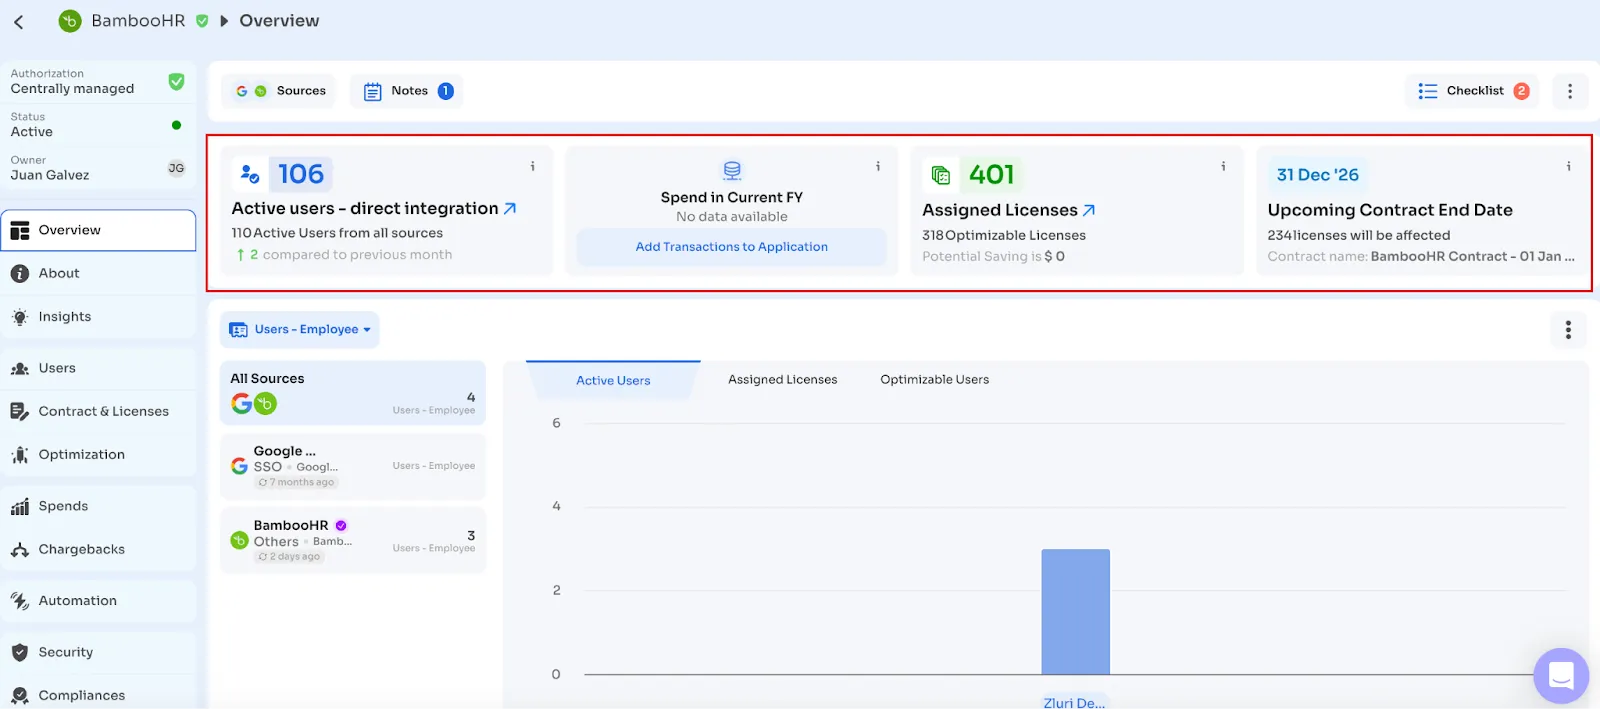
Task: Click the Status Active indicator
Action: [x=176, y=125]
